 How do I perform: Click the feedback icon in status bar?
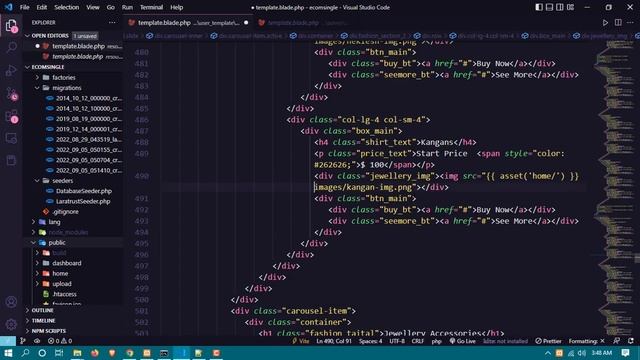click(x=616, y=341)
